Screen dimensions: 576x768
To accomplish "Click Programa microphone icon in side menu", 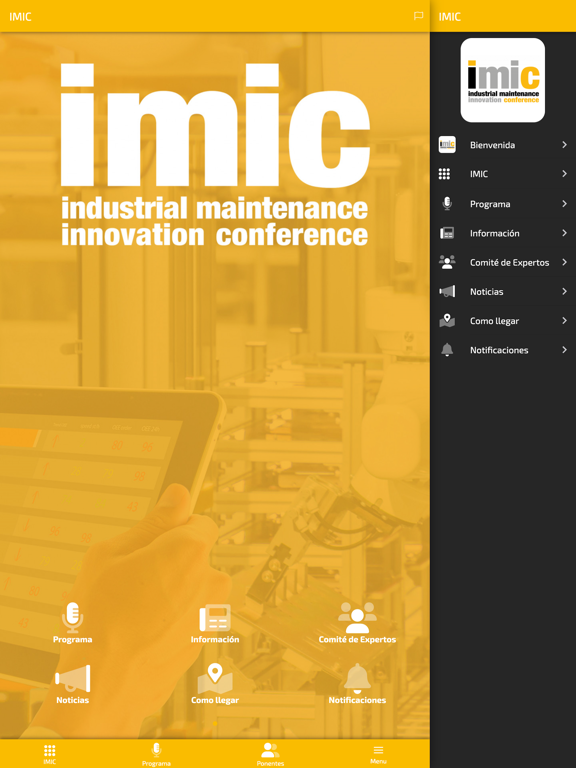I will (447, 203).
